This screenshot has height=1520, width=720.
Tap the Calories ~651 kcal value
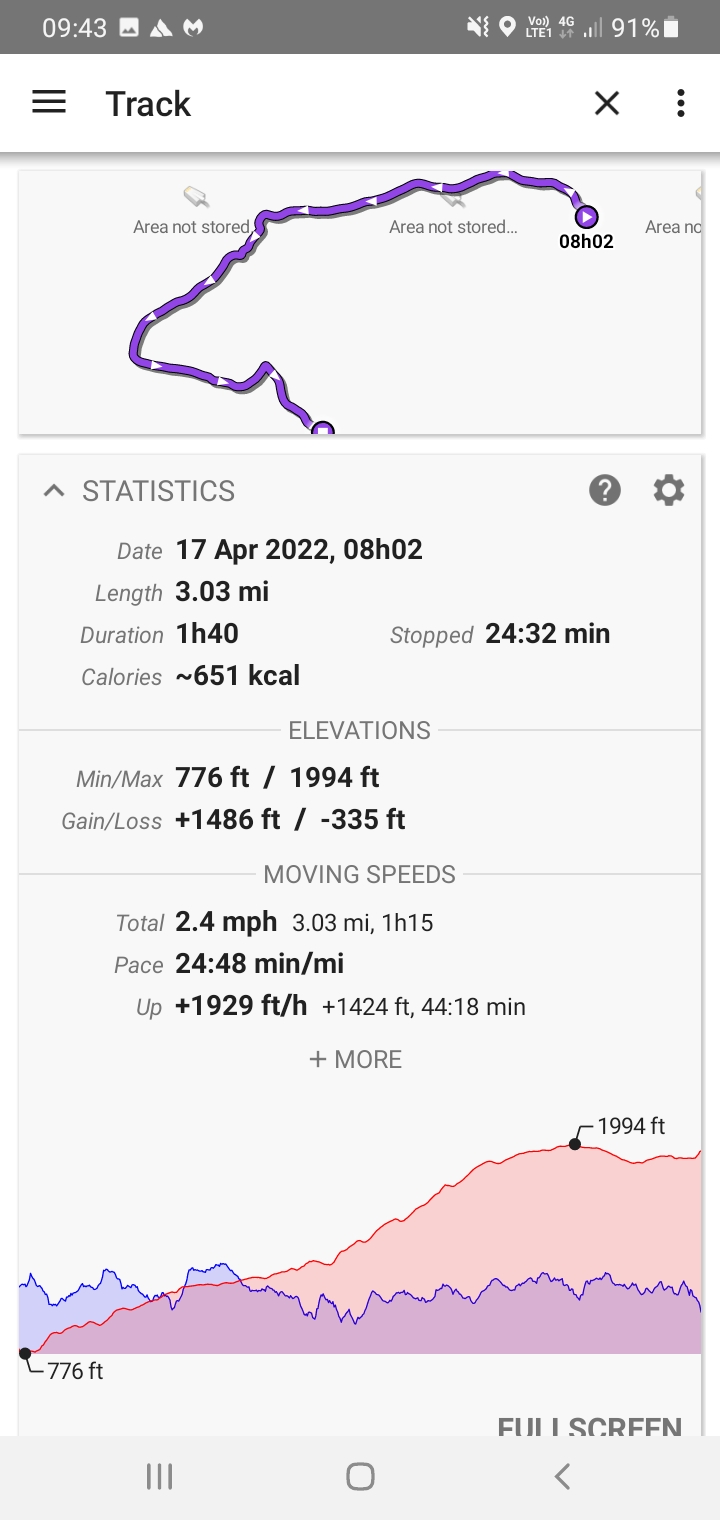coord(237,676)
